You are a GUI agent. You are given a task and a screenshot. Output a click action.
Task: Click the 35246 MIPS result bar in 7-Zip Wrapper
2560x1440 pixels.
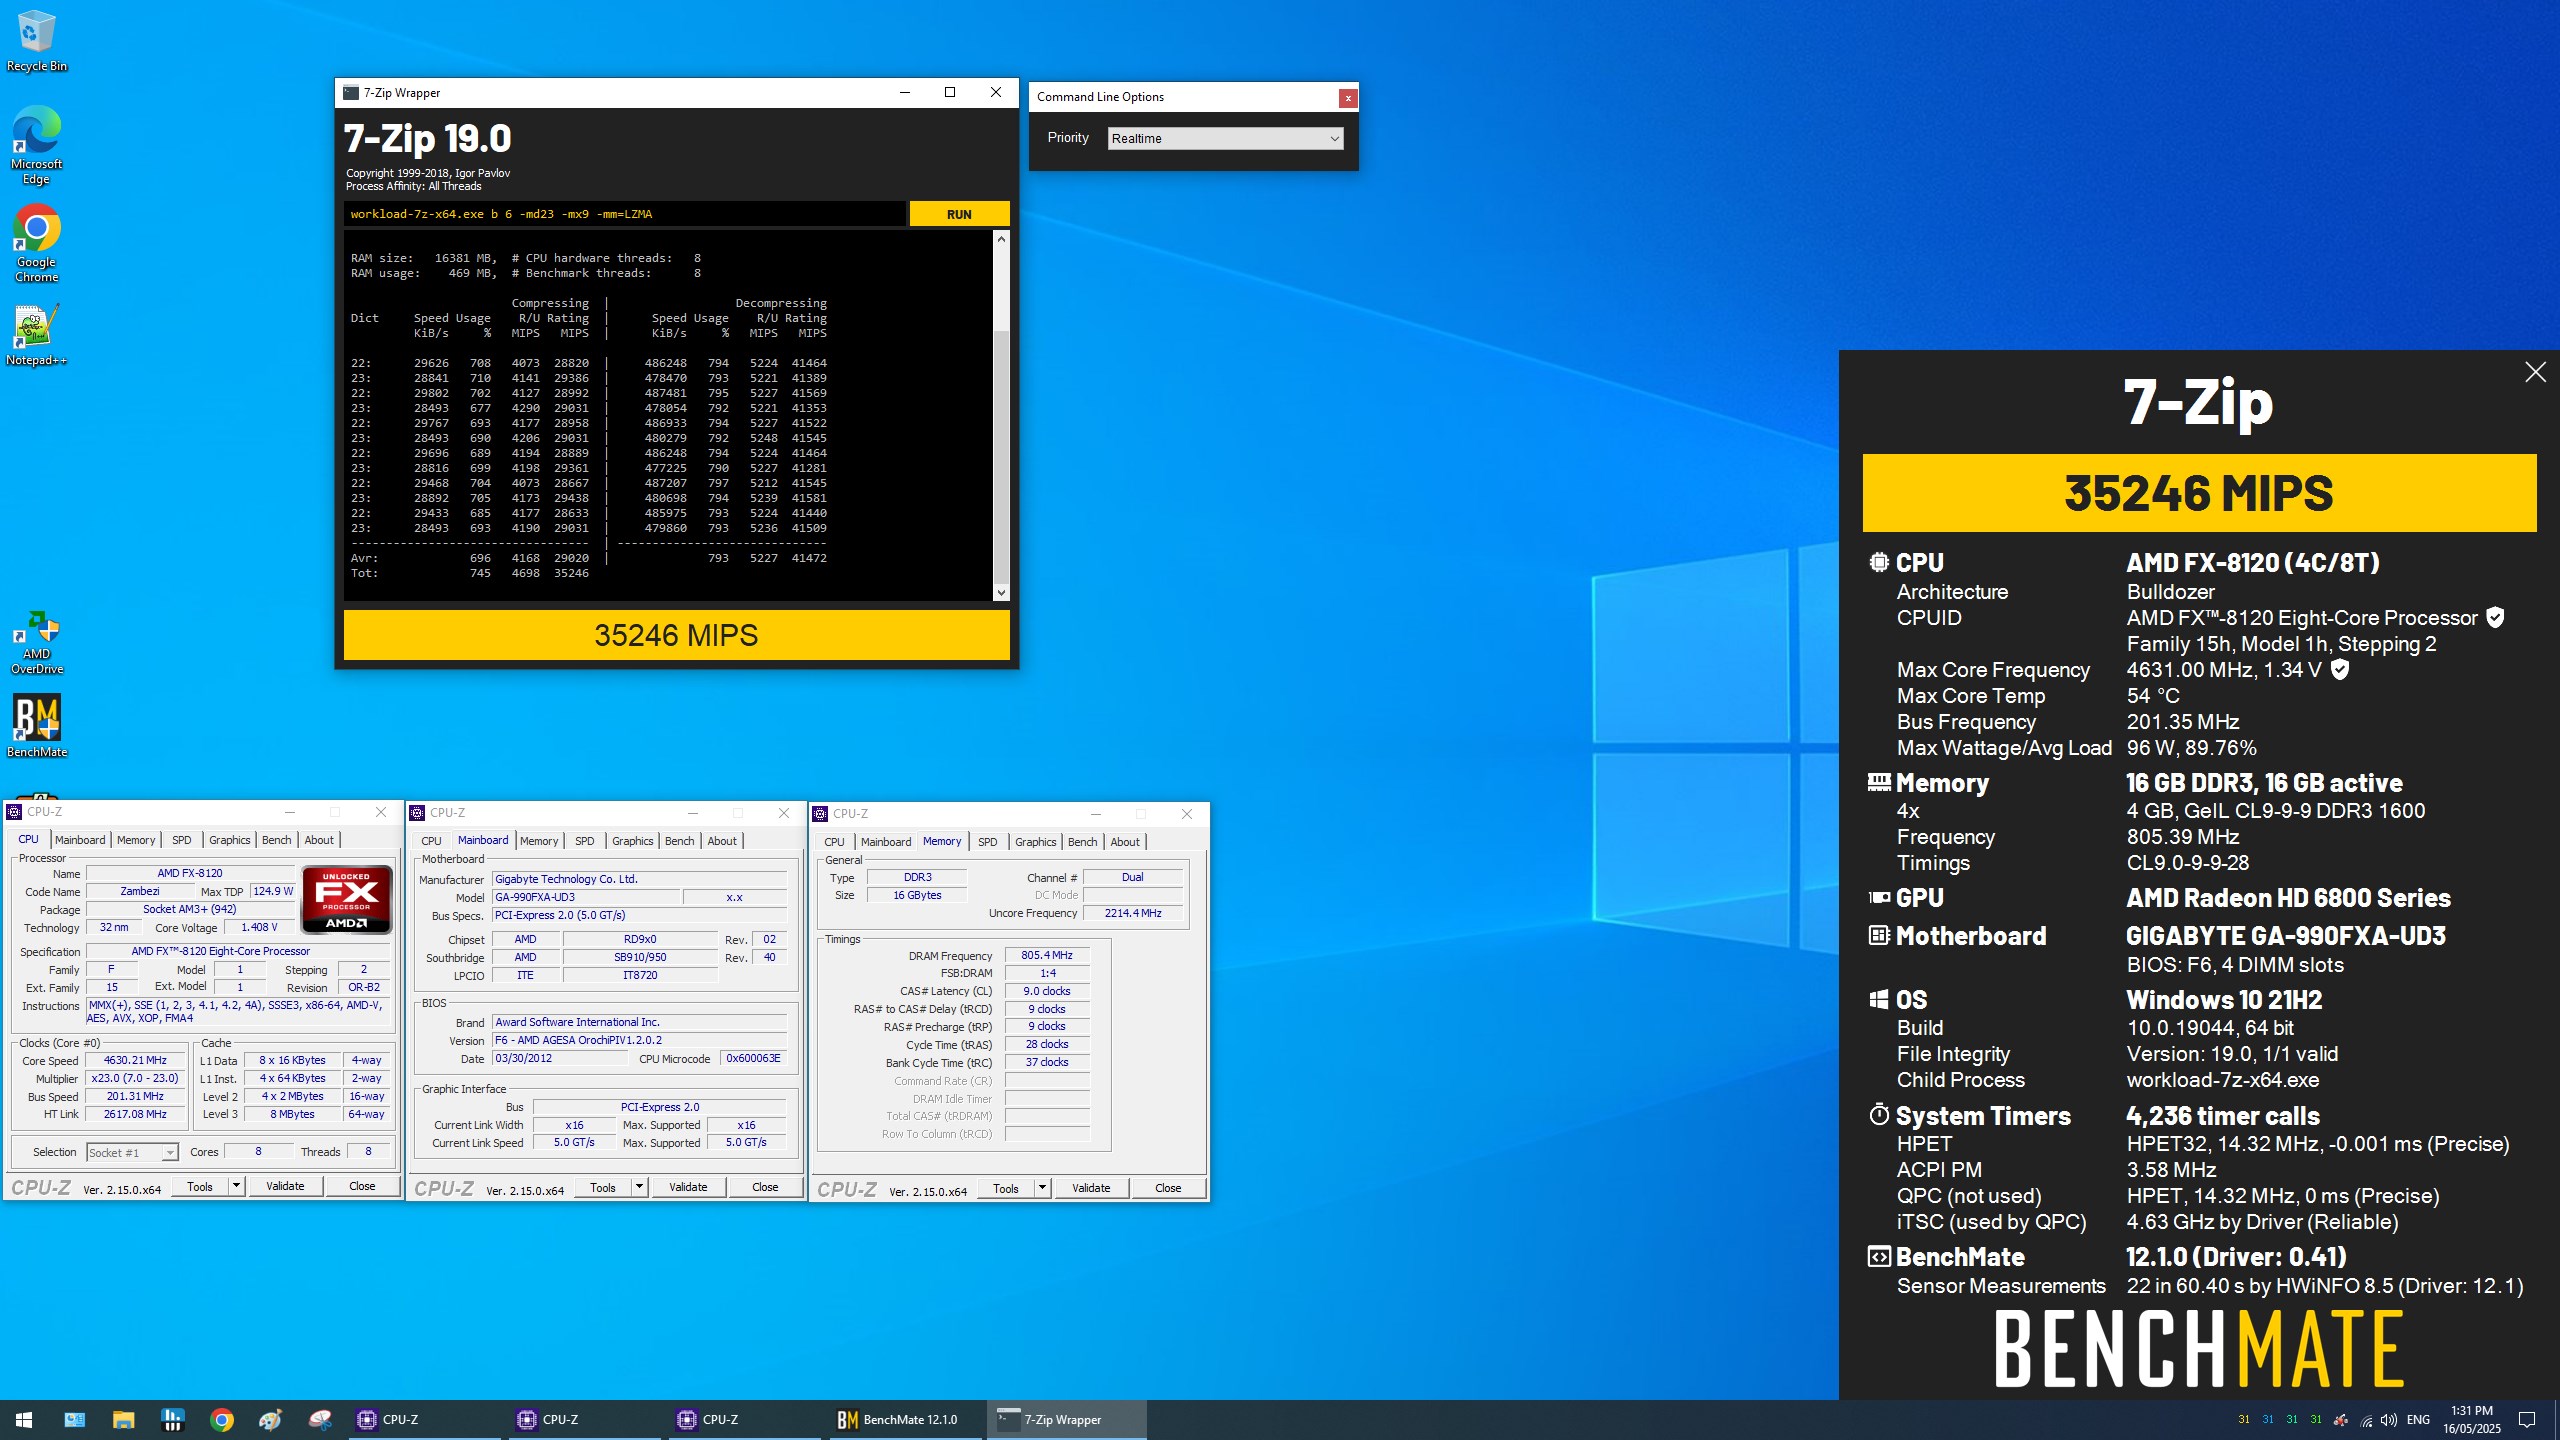point(676,635)
